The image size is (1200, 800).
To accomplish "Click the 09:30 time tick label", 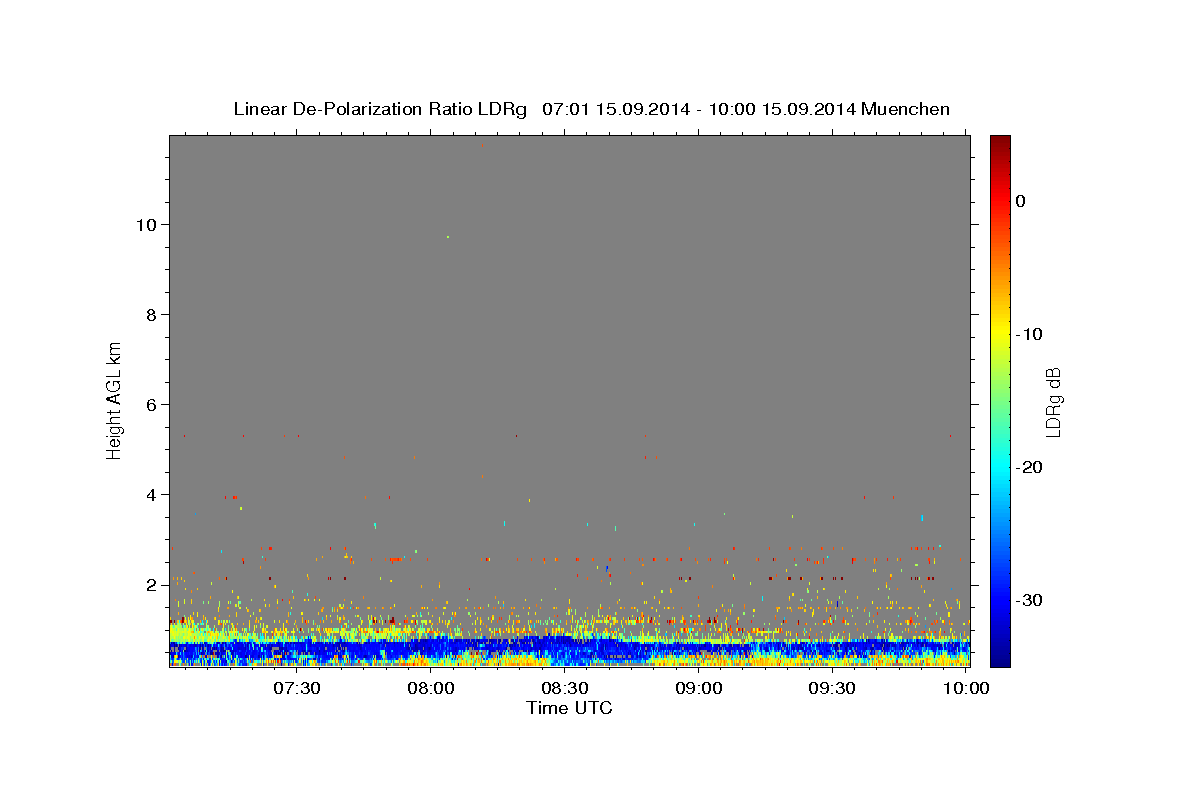I will tap(832, 689).
